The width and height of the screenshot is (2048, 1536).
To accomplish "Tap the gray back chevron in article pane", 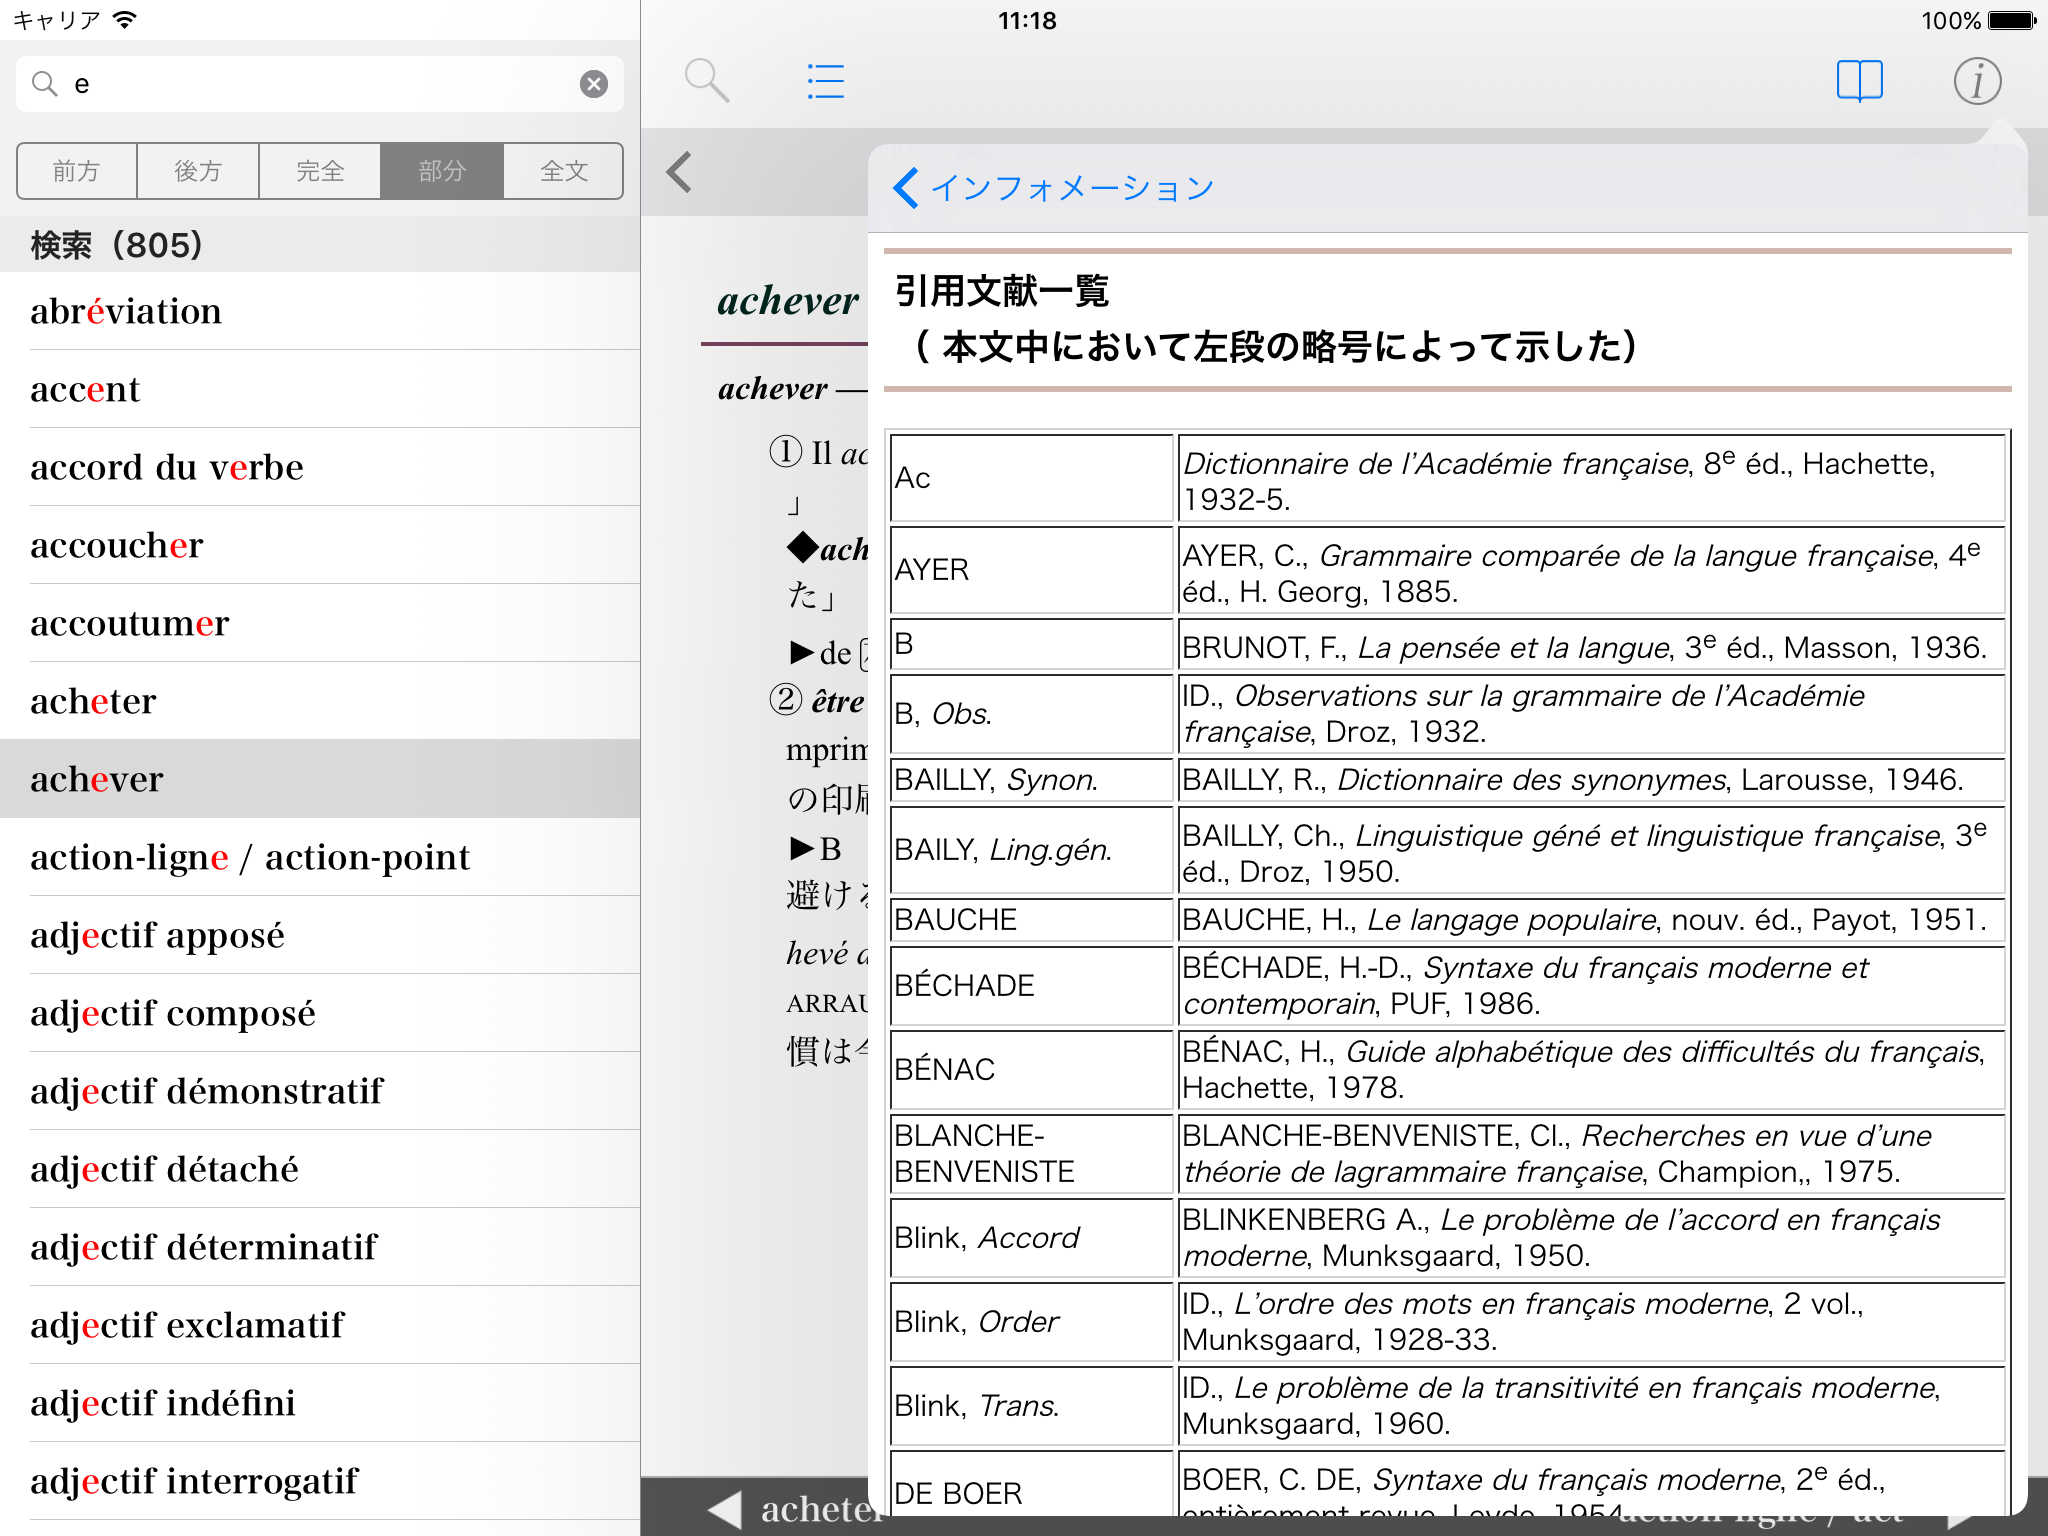I will click(x=680, y=172).
